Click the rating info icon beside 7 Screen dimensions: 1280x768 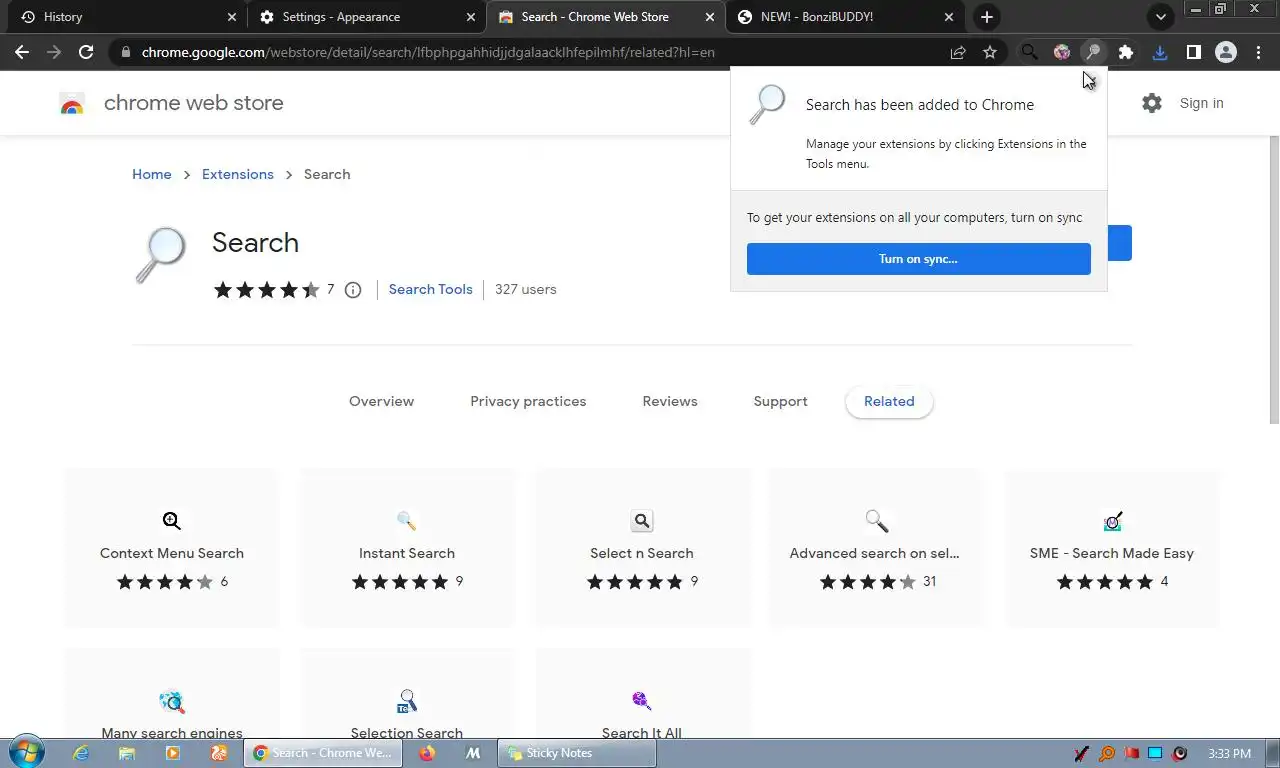(353, 290)
